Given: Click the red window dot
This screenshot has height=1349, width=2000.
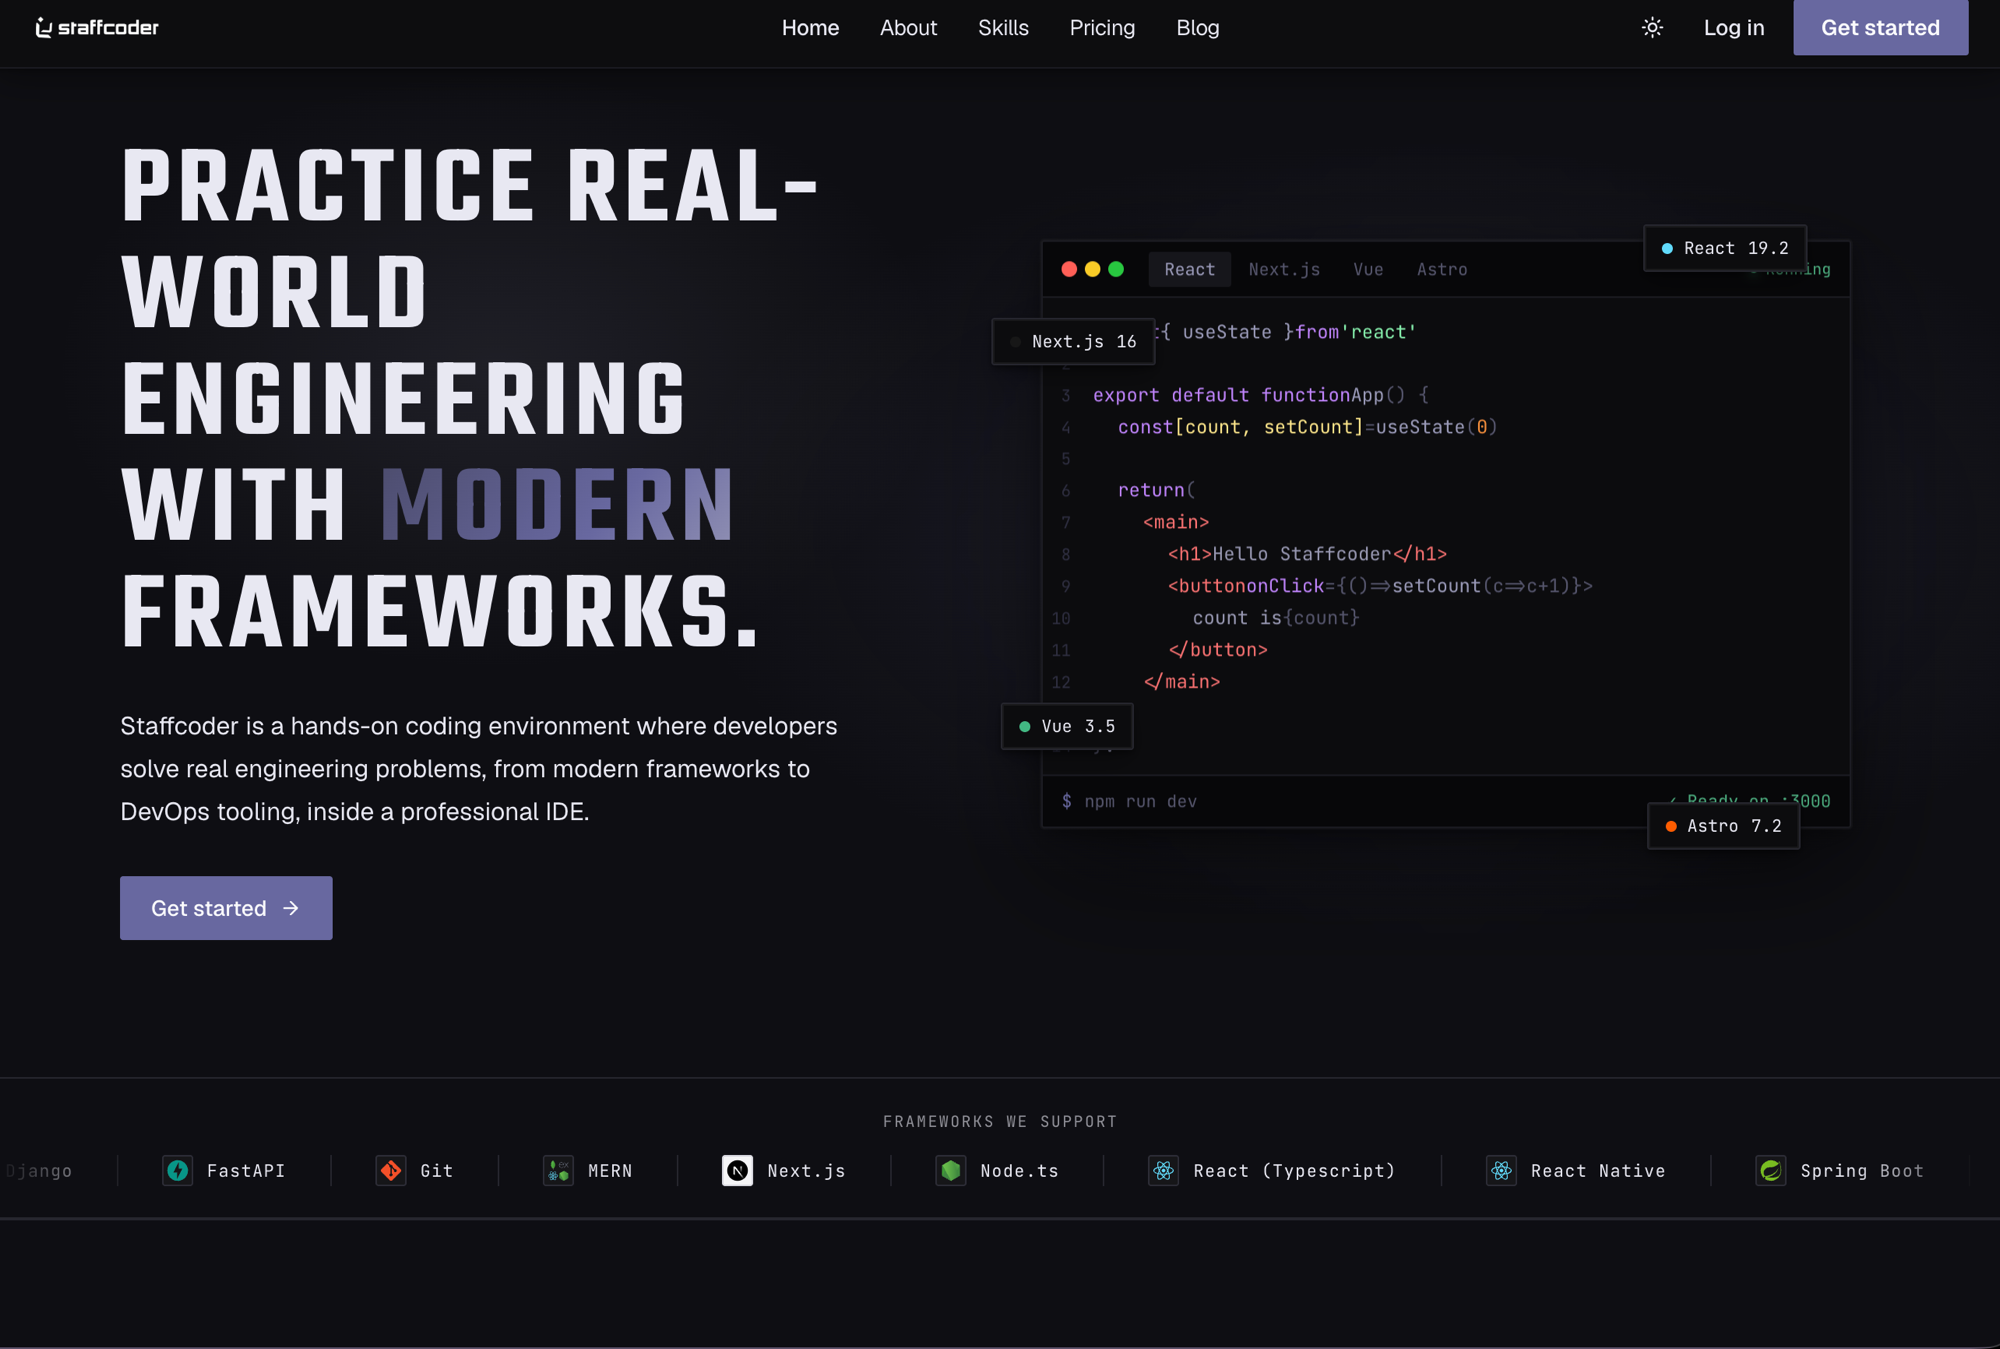Looking at the screenshot, I should tap(1069, 269).
